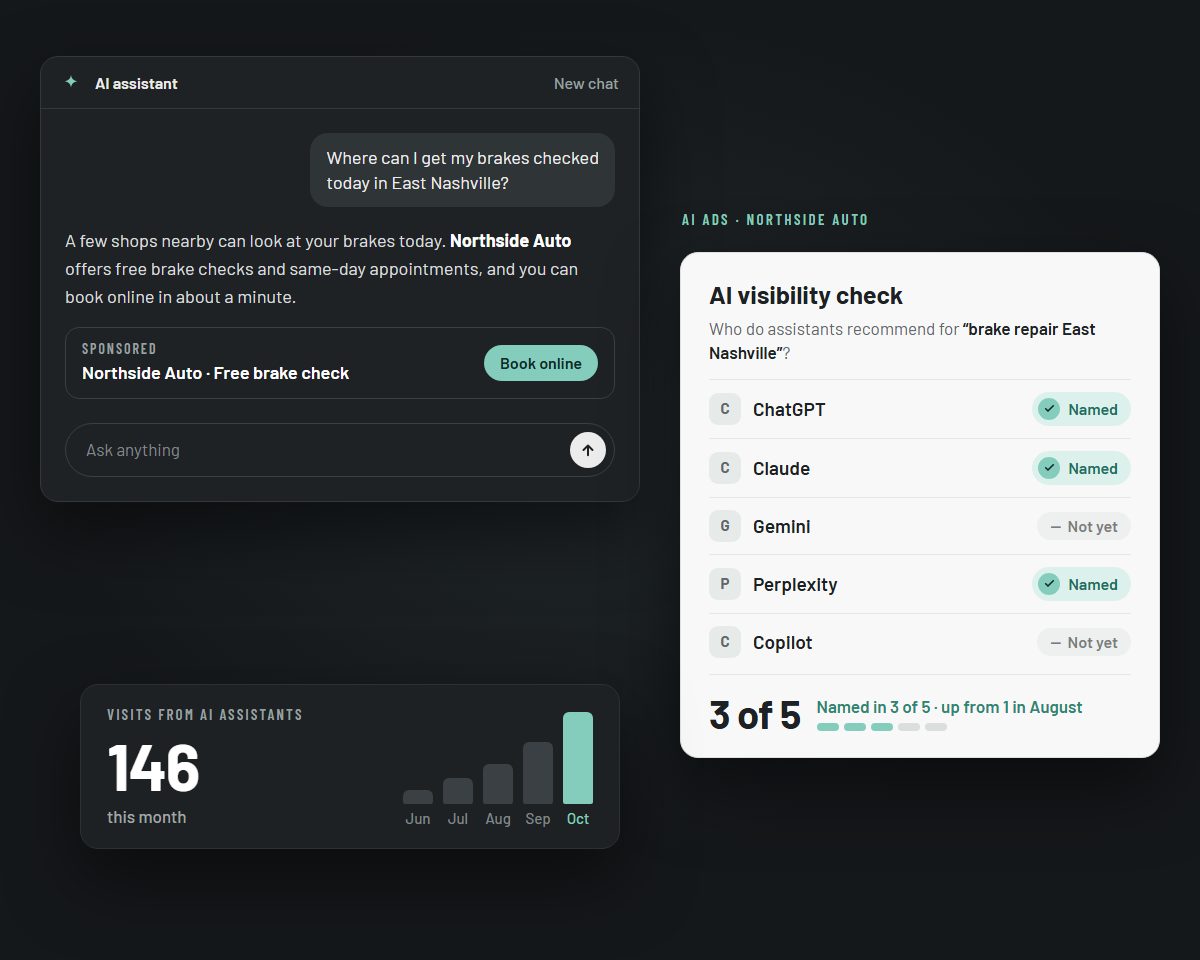Send message with the arrow-up button
Screen dimensions: 1200x960
pyautogui.click(x=588, y=450)
